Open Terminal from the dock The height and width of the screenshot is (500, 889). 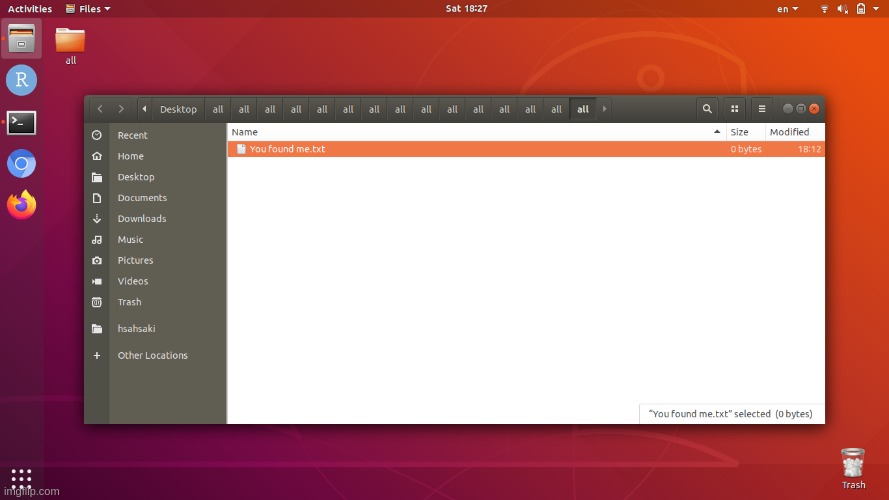(x=22, y=122)
